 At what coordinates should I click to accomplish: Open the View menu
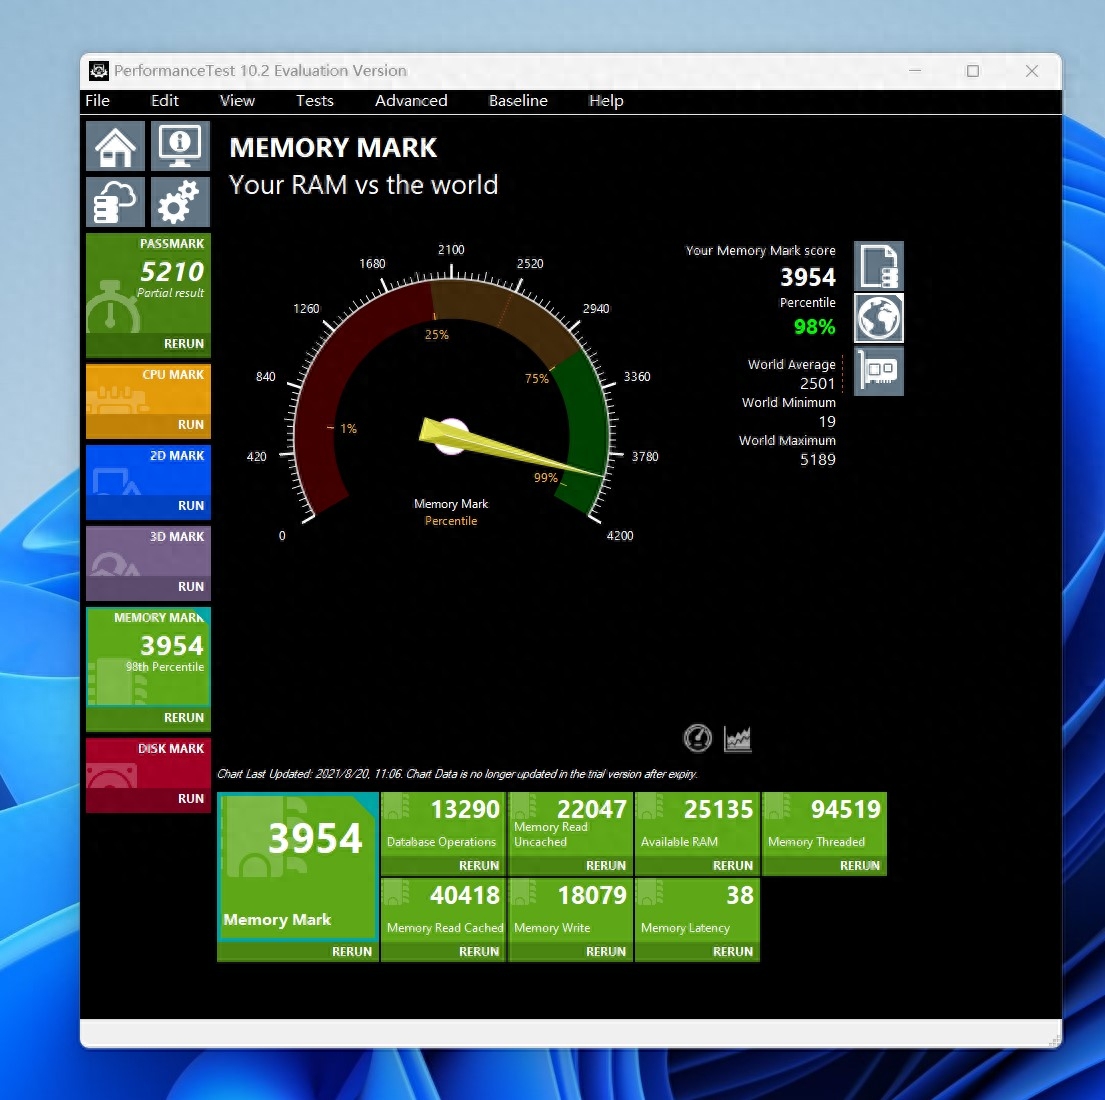click(x=237, y=101)
